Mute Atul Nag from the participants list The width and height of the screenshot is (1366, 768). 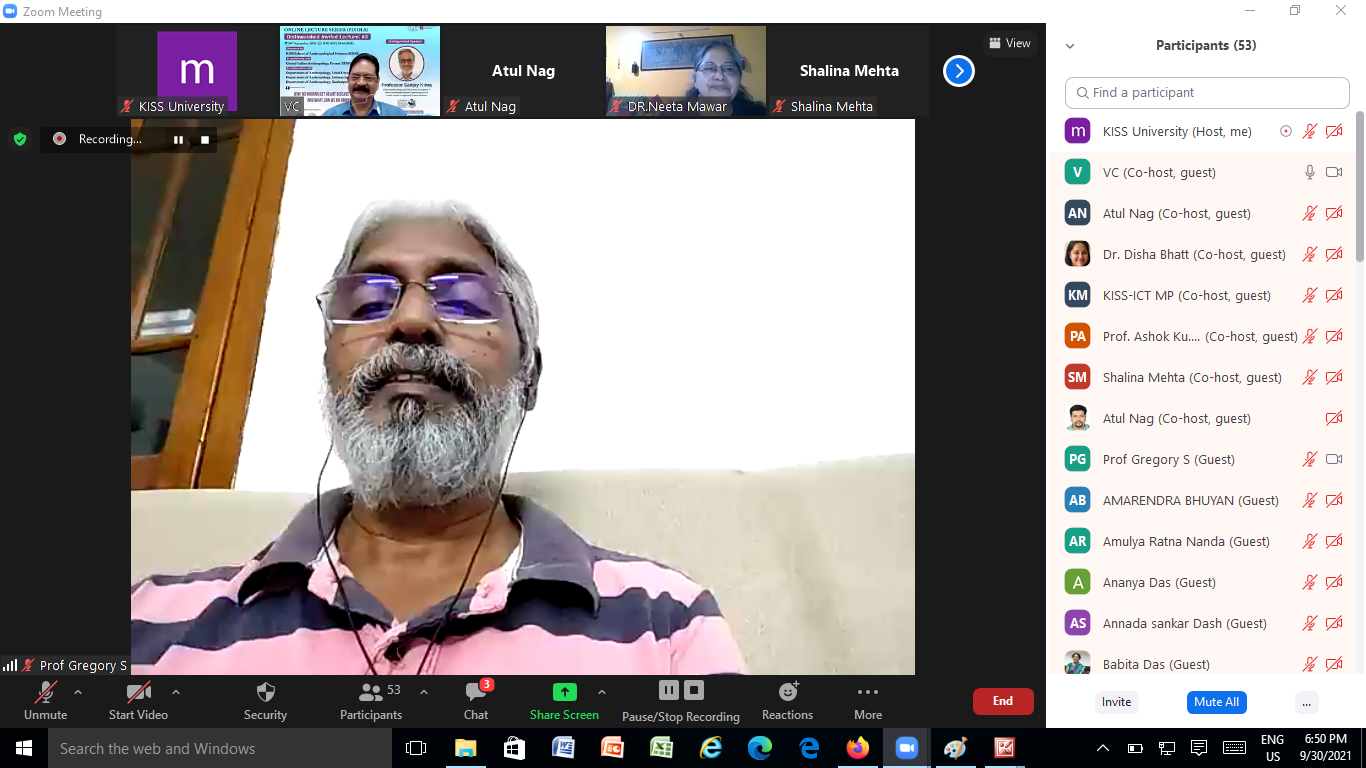[x=1308, y=213]
